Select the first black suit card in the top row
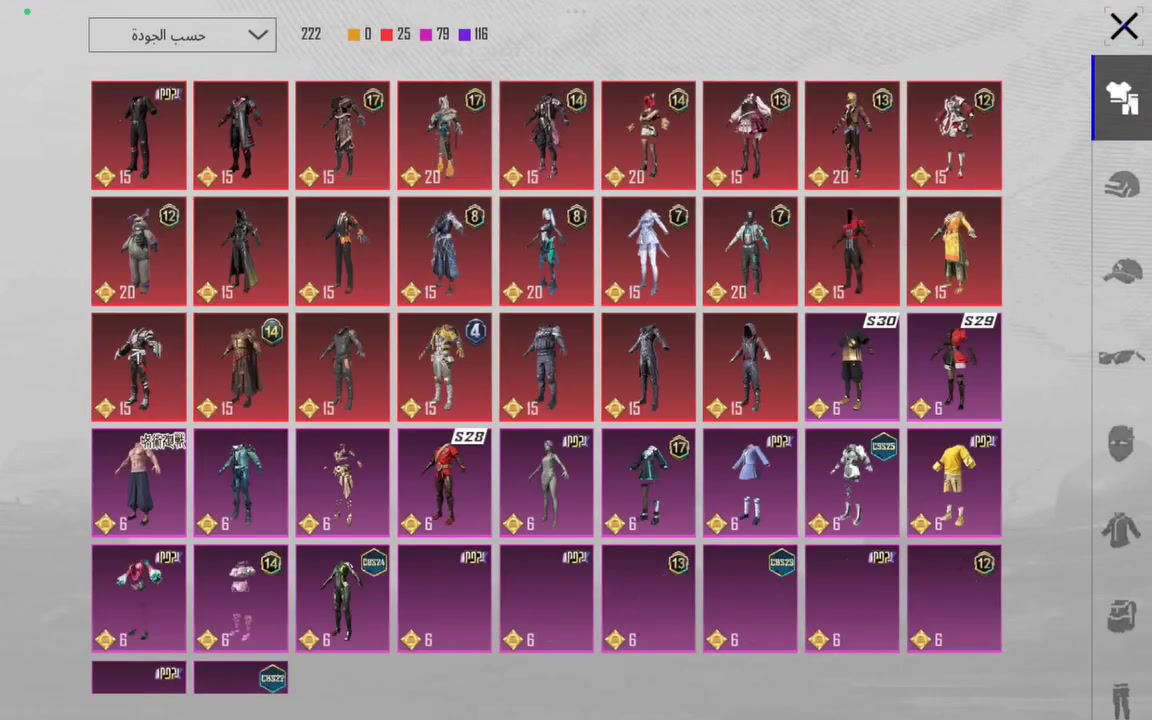 139,135
